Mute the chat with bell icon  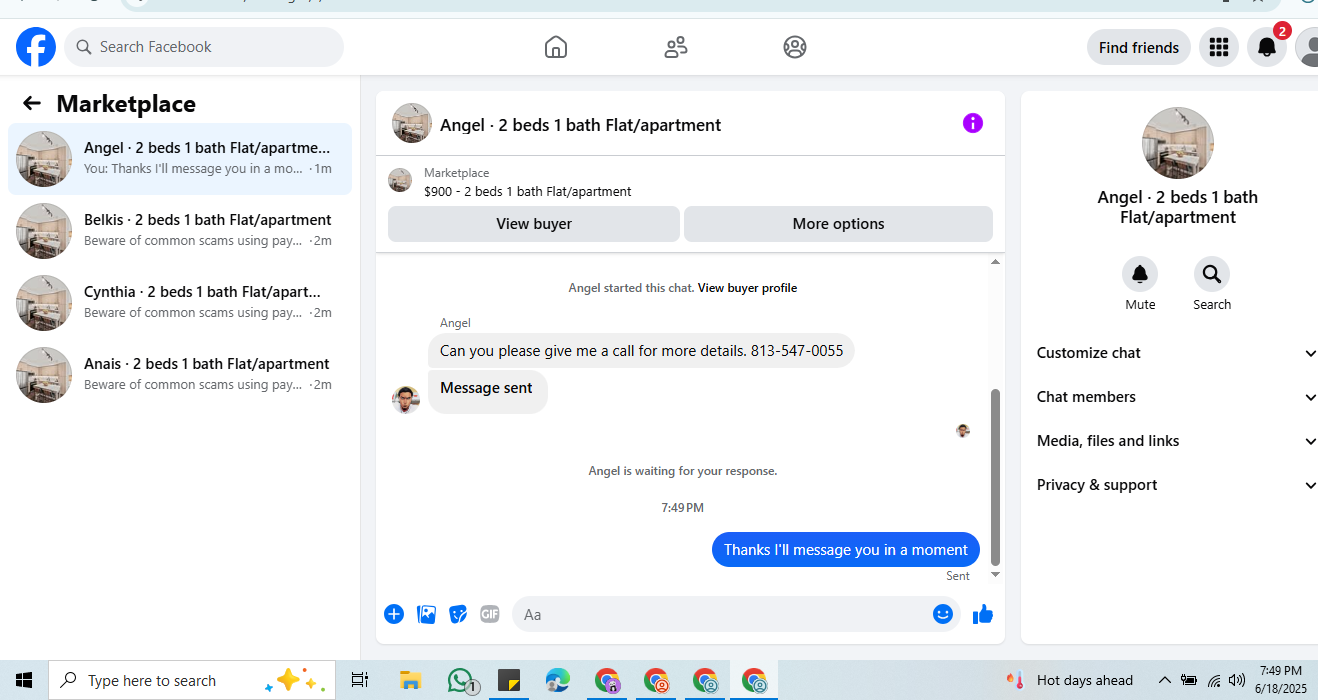pyautogui.click(x=1140, y=274)
